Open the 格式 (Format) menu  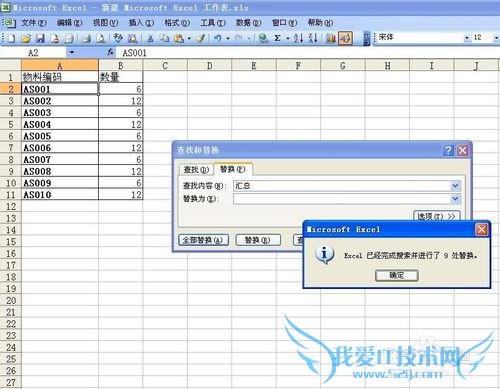pyautogui.click(x=177, y=23)
